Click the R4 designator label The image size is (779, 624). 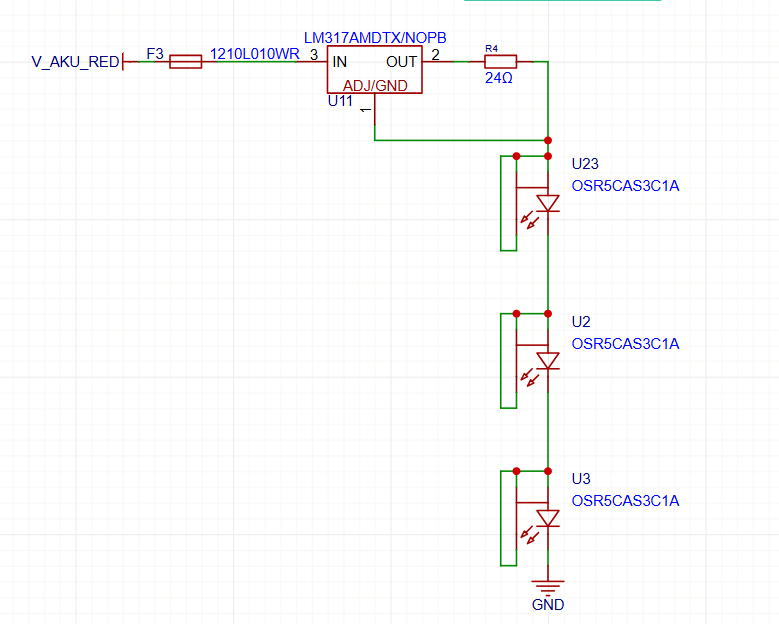(491, 49)
